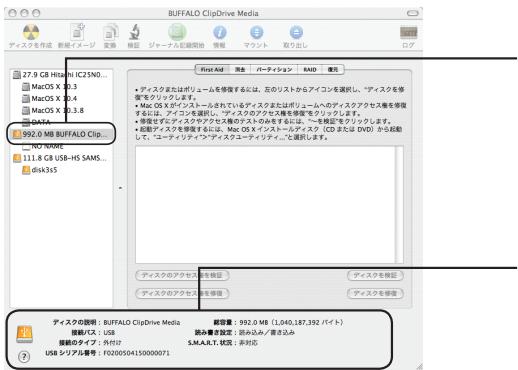Screen dimensions: 518x370
Task: Click ディスクのアクセス権を検証 verify permissions button
Action: 182,275
